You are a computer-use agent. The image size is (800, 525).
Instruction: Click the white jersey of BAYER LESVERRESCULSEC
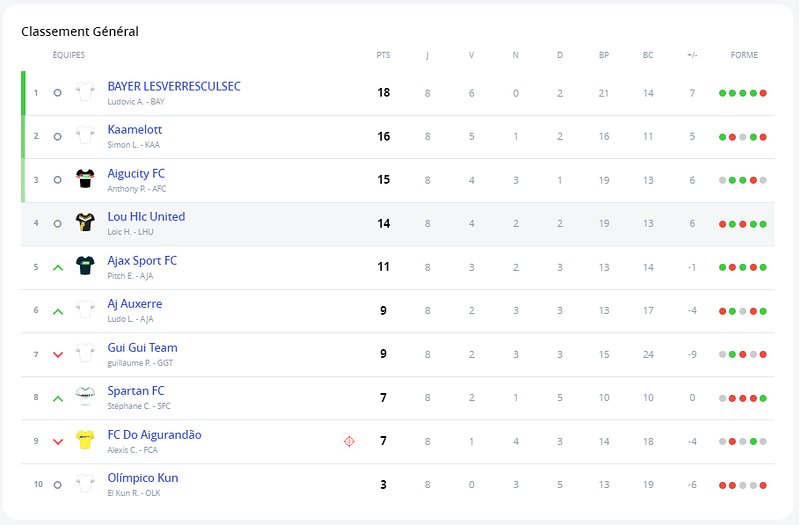coord(85,92)
